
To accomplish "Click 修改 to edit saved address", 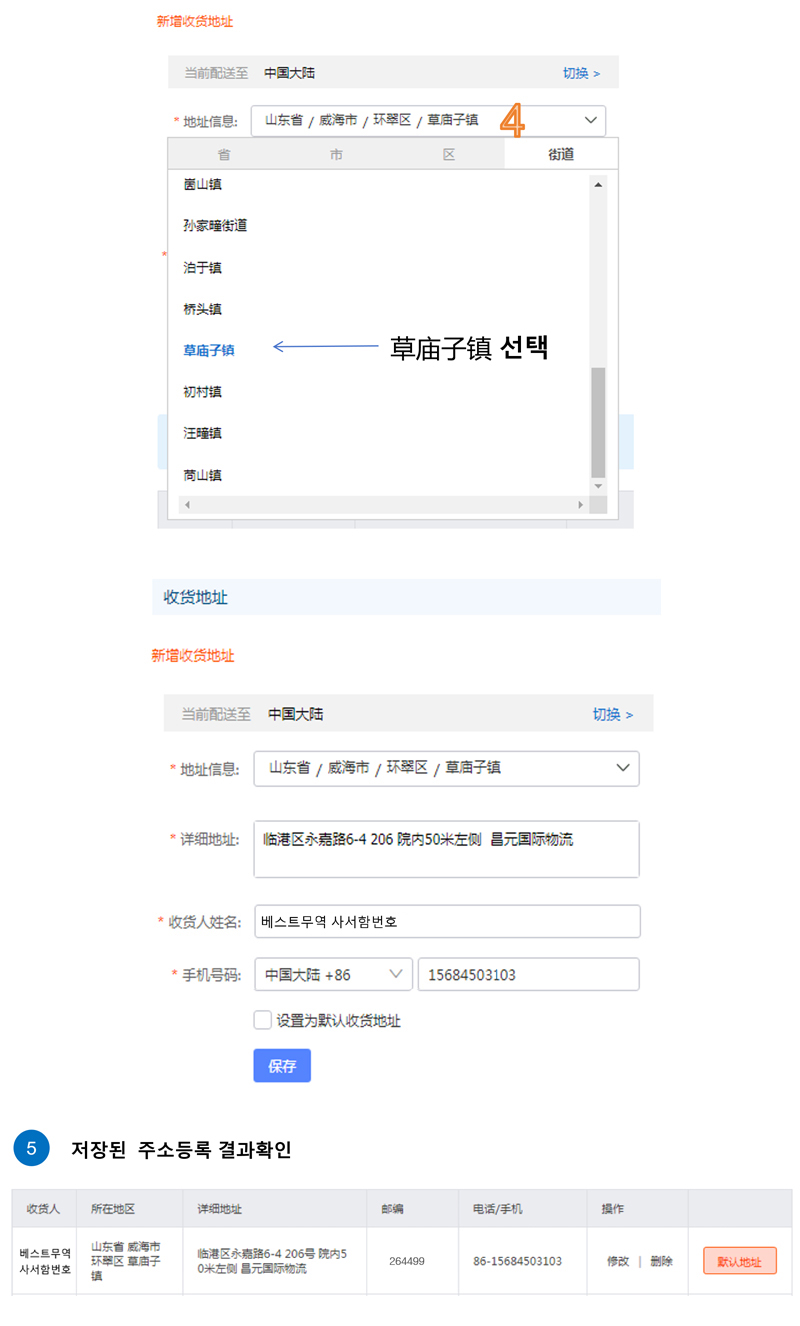I will [618, 1261].
